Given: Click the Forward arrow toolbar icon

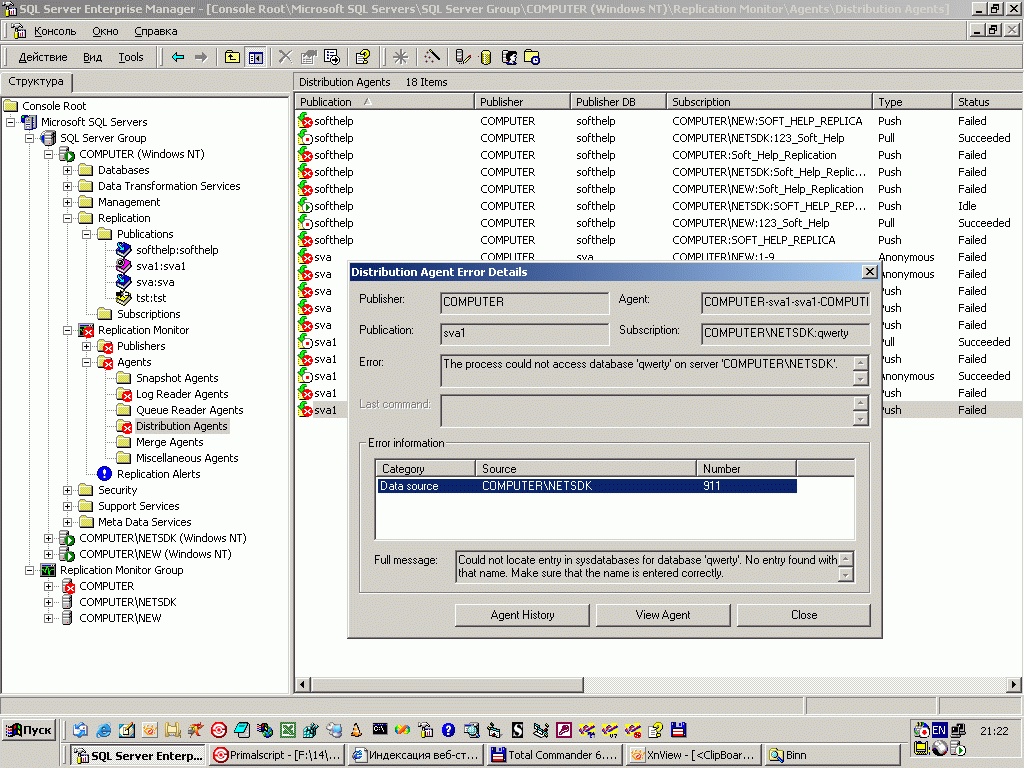Looking at the screenshot, I should (x=201, y=57).
